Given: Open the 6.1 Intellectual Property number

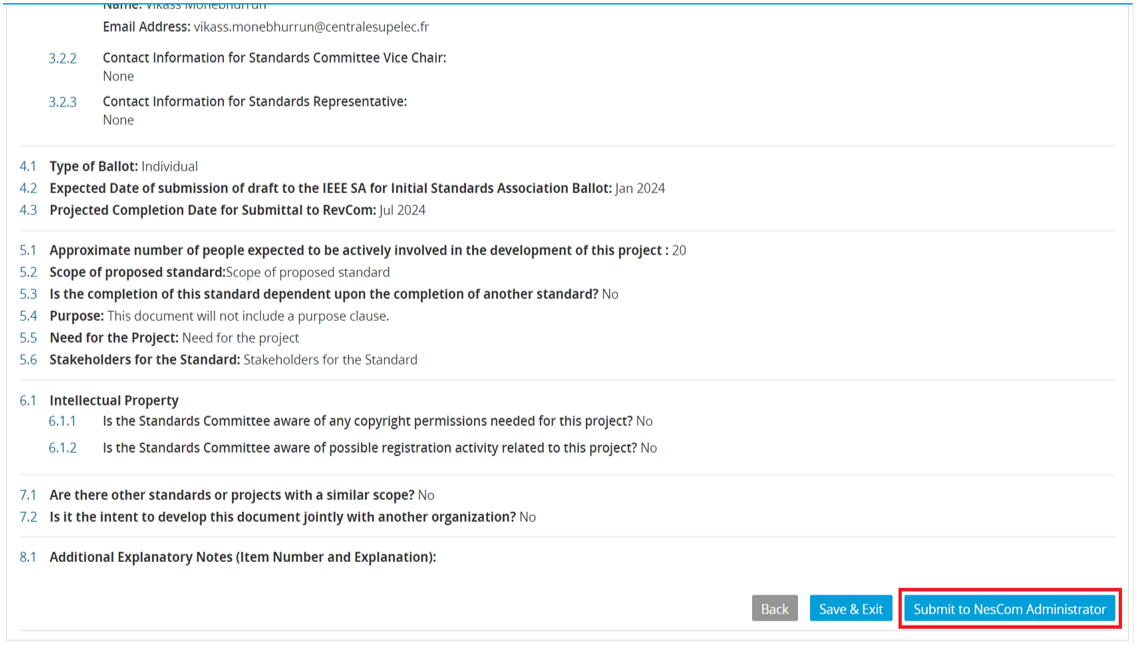Looking at the screenshot, I should (28, 401).
